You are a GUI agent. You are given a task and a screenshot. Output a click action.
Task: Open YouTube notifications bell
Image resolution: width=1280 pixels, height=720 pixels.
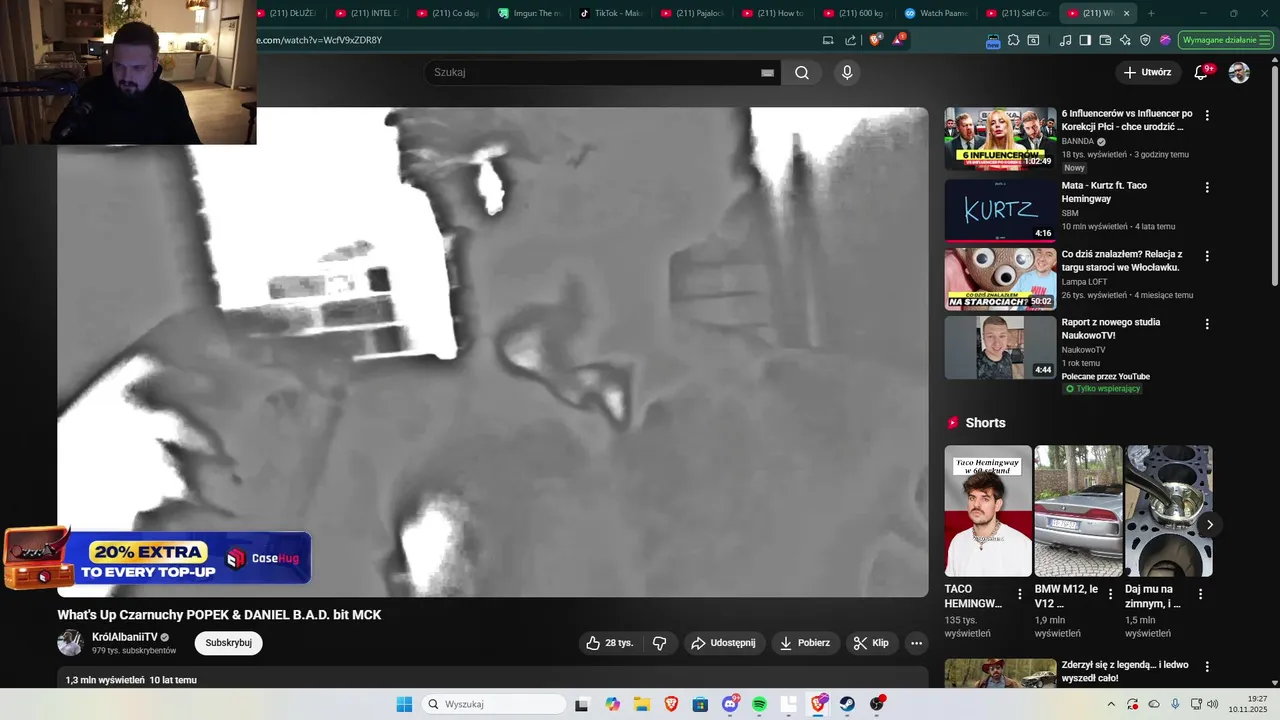point(1202,72)
